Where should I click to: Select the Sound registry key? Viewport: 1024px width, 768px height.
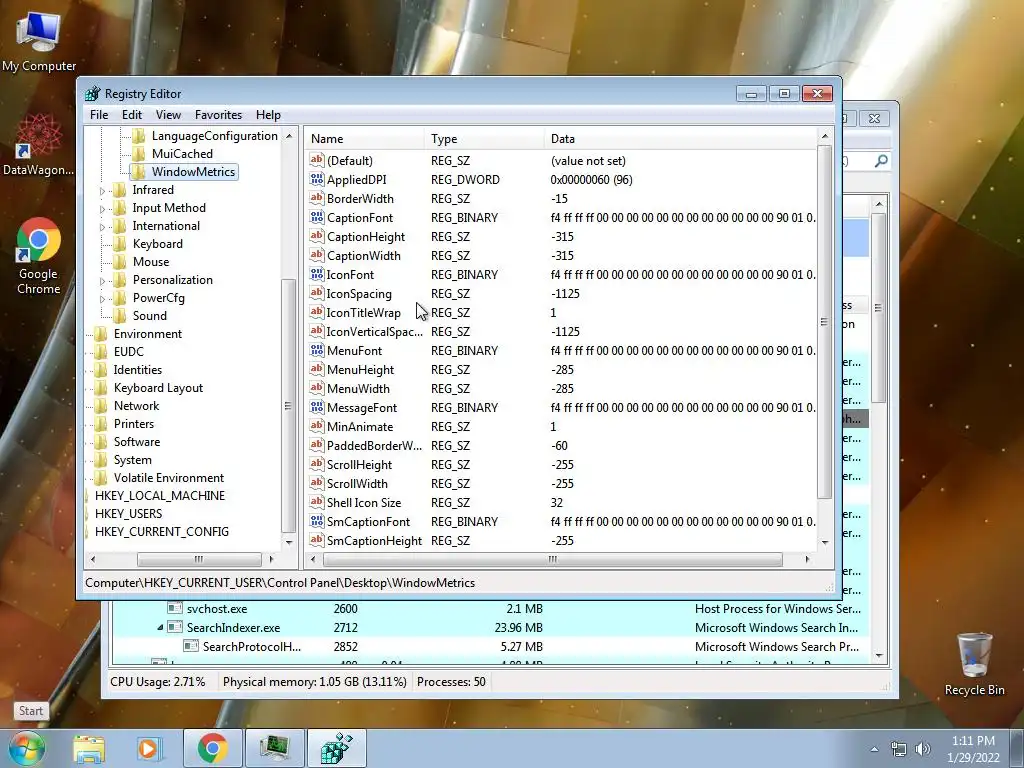pos(150,315)
